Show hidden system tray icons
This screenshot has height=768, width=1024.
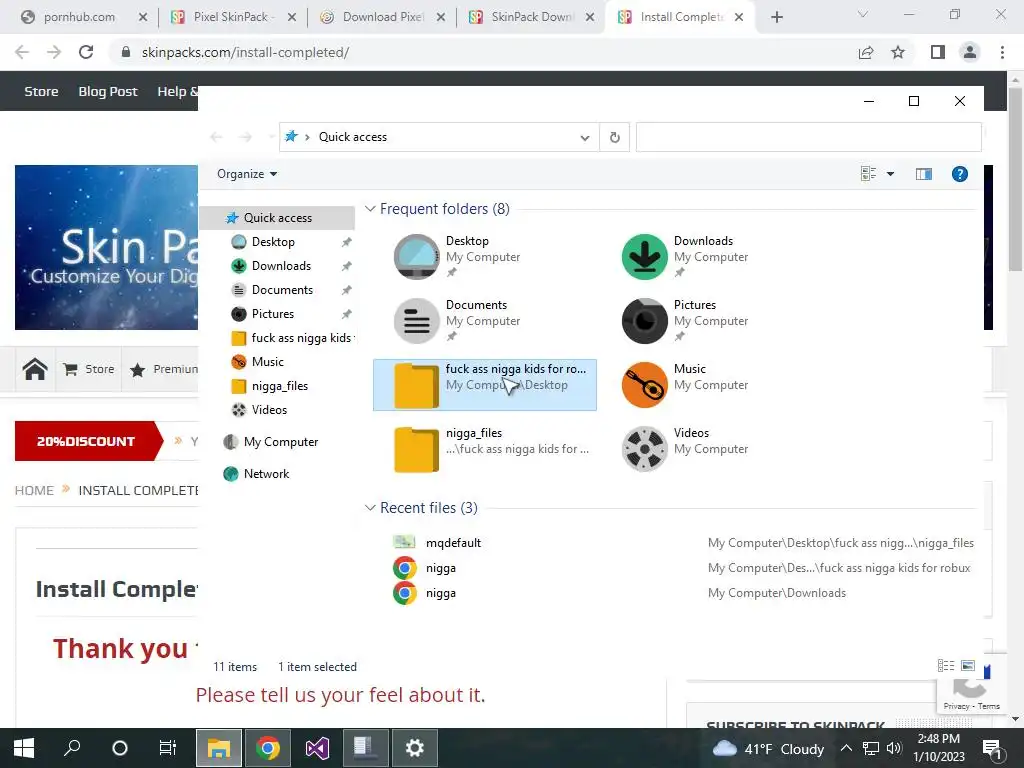tap(846, 748)
